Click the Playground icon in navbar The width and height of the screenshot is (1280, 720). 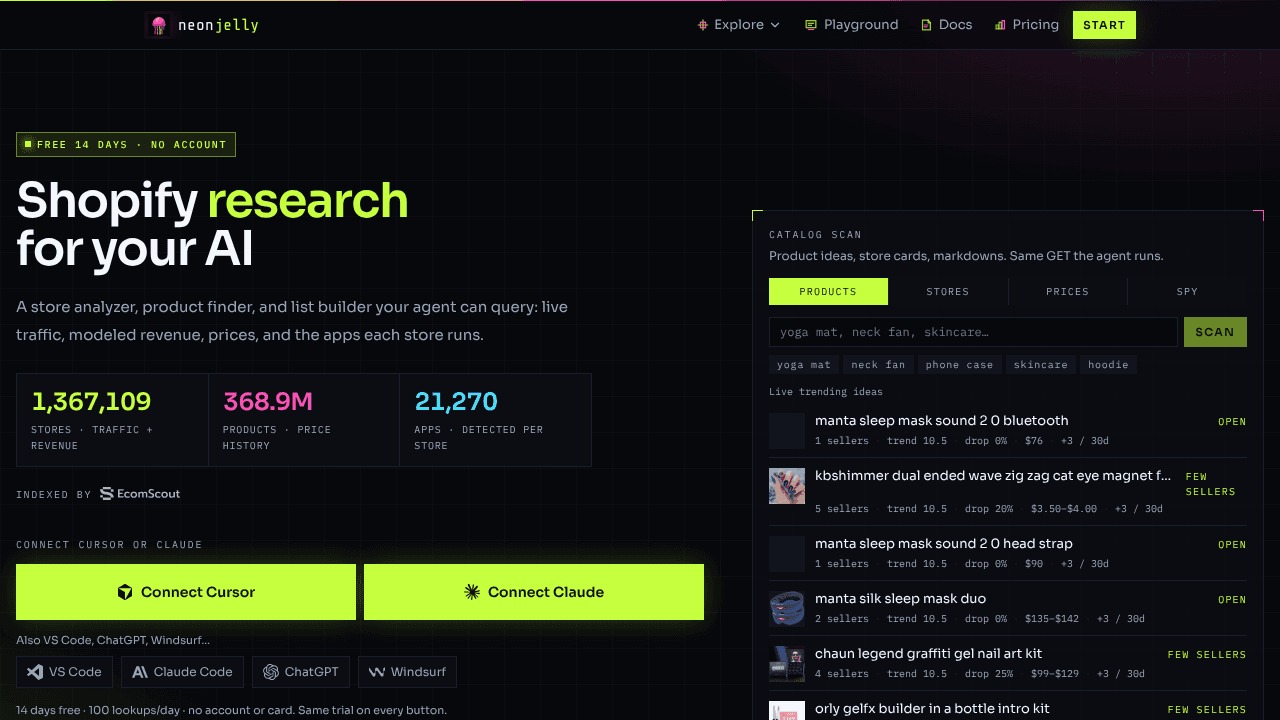click(811, 25)
